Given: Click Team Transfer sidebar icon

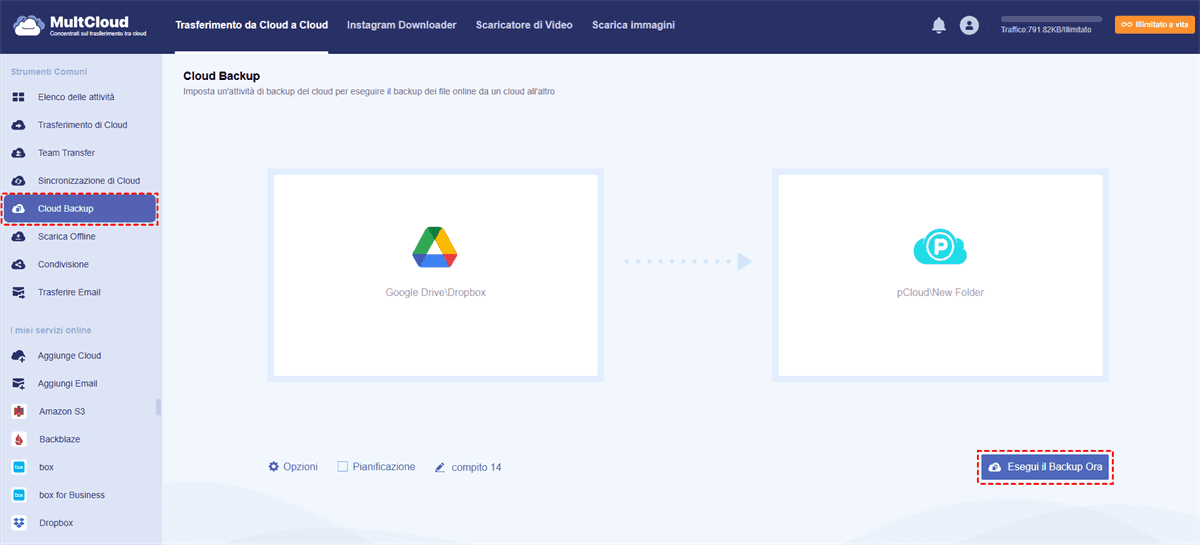Looking at the screenshot, I should 18,153.
